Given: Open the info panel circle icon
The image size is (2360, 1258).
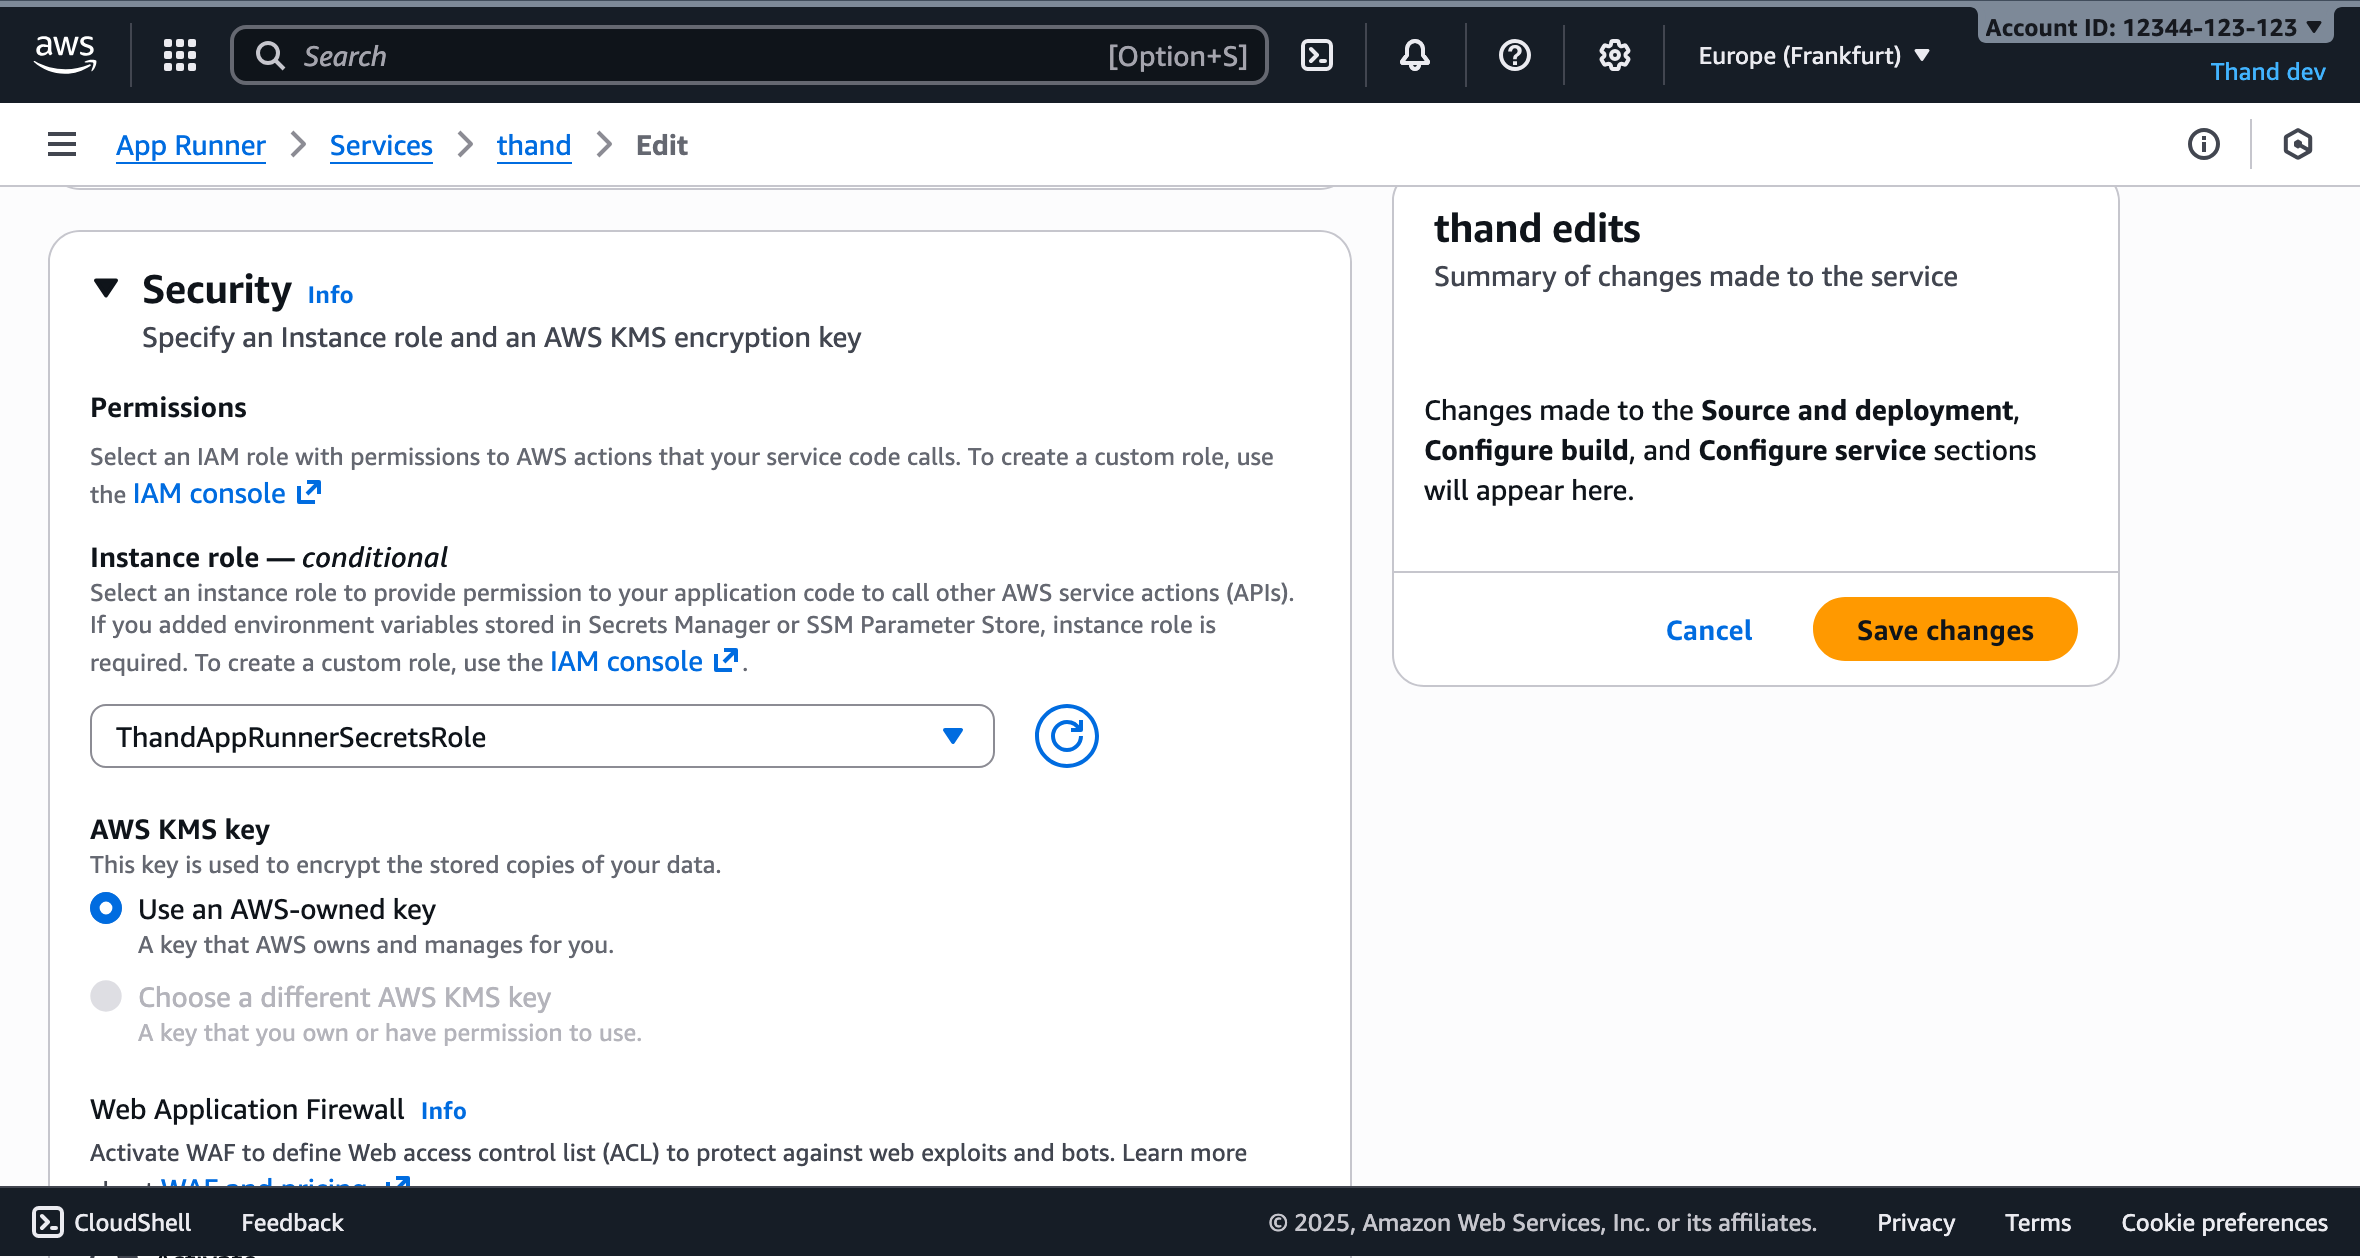Looking at the screenshot, I should 2203,145.
